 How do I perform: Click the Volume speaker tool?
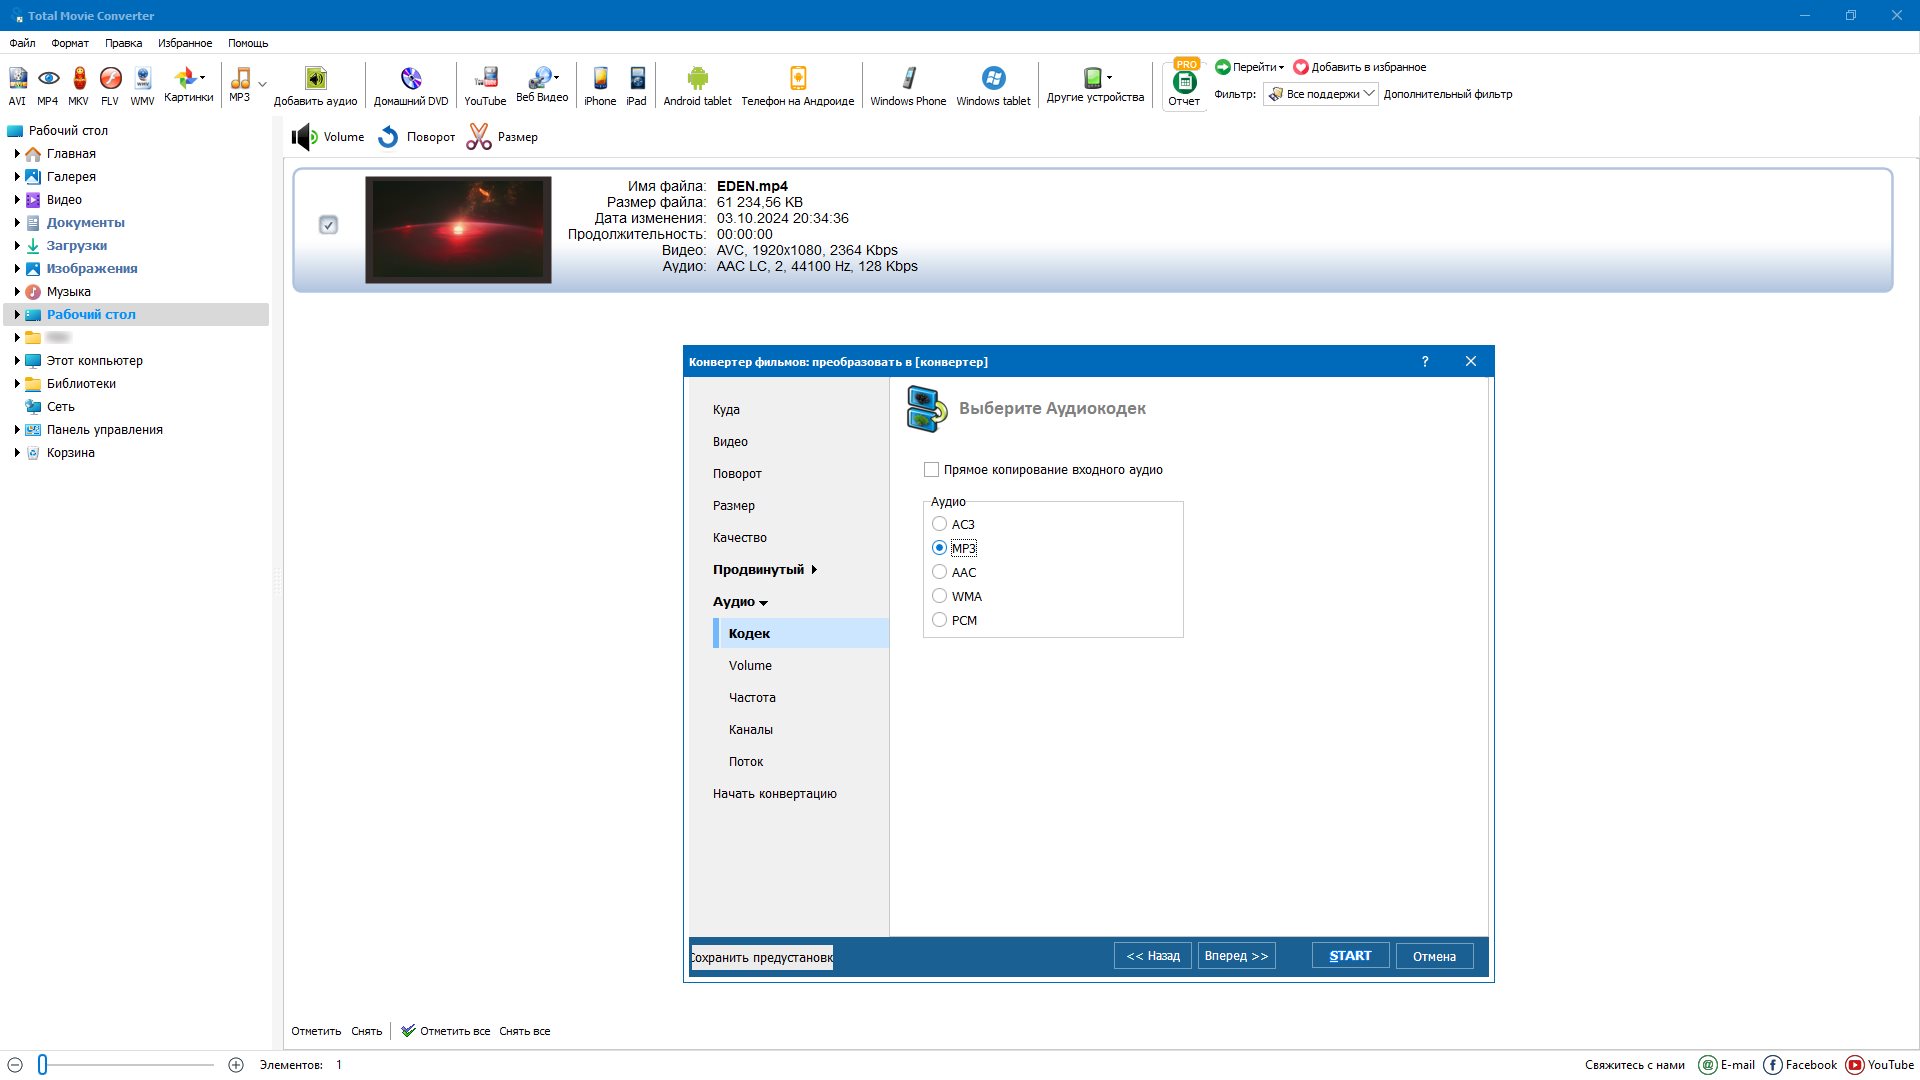tap(328, 137)
